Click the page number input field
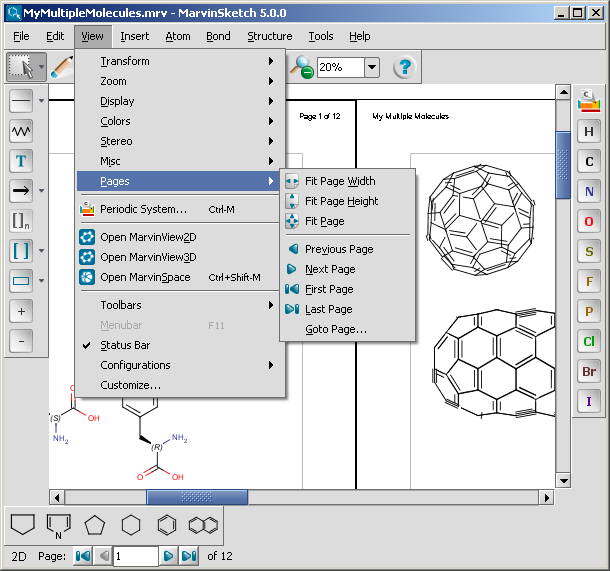Image resolution: width=610 pixels, height=571 pixels. (x=135, y=555)
